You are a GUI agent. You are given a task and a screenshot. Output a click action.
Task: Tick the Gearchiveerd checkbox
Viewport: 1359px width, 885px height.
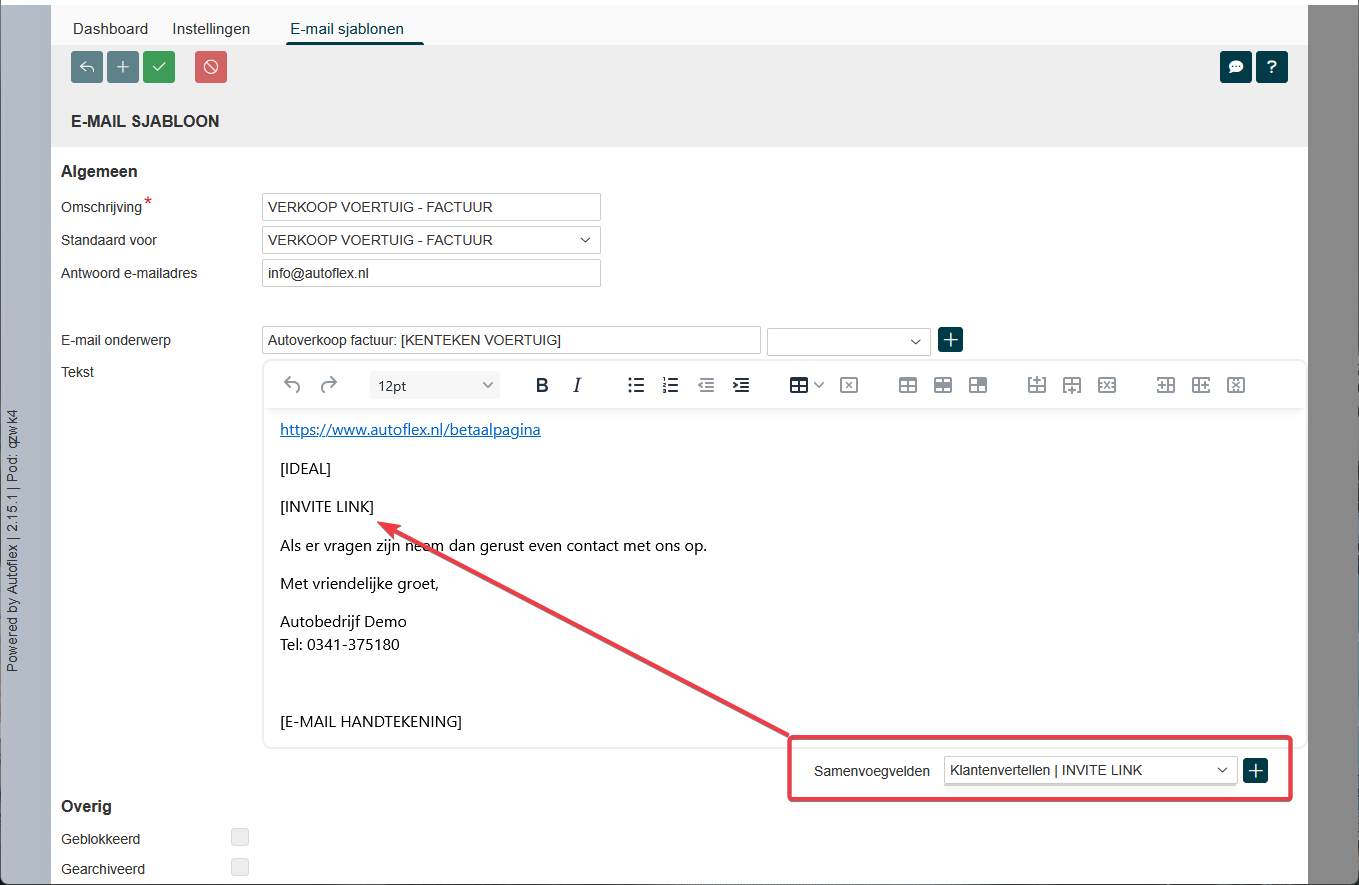pos(240,868)
